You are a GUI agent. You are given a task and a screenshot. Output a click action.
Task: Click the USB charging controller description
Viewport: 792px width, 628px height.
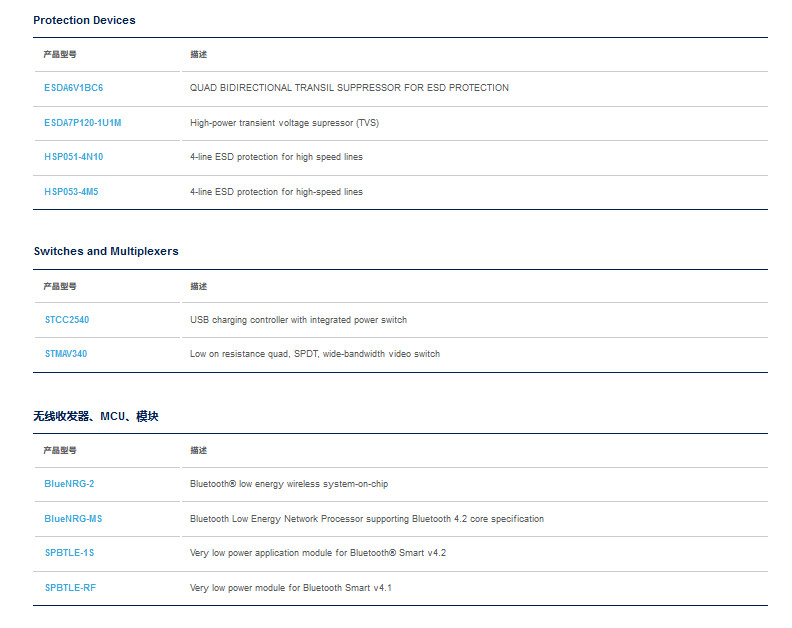pos(299,320)
